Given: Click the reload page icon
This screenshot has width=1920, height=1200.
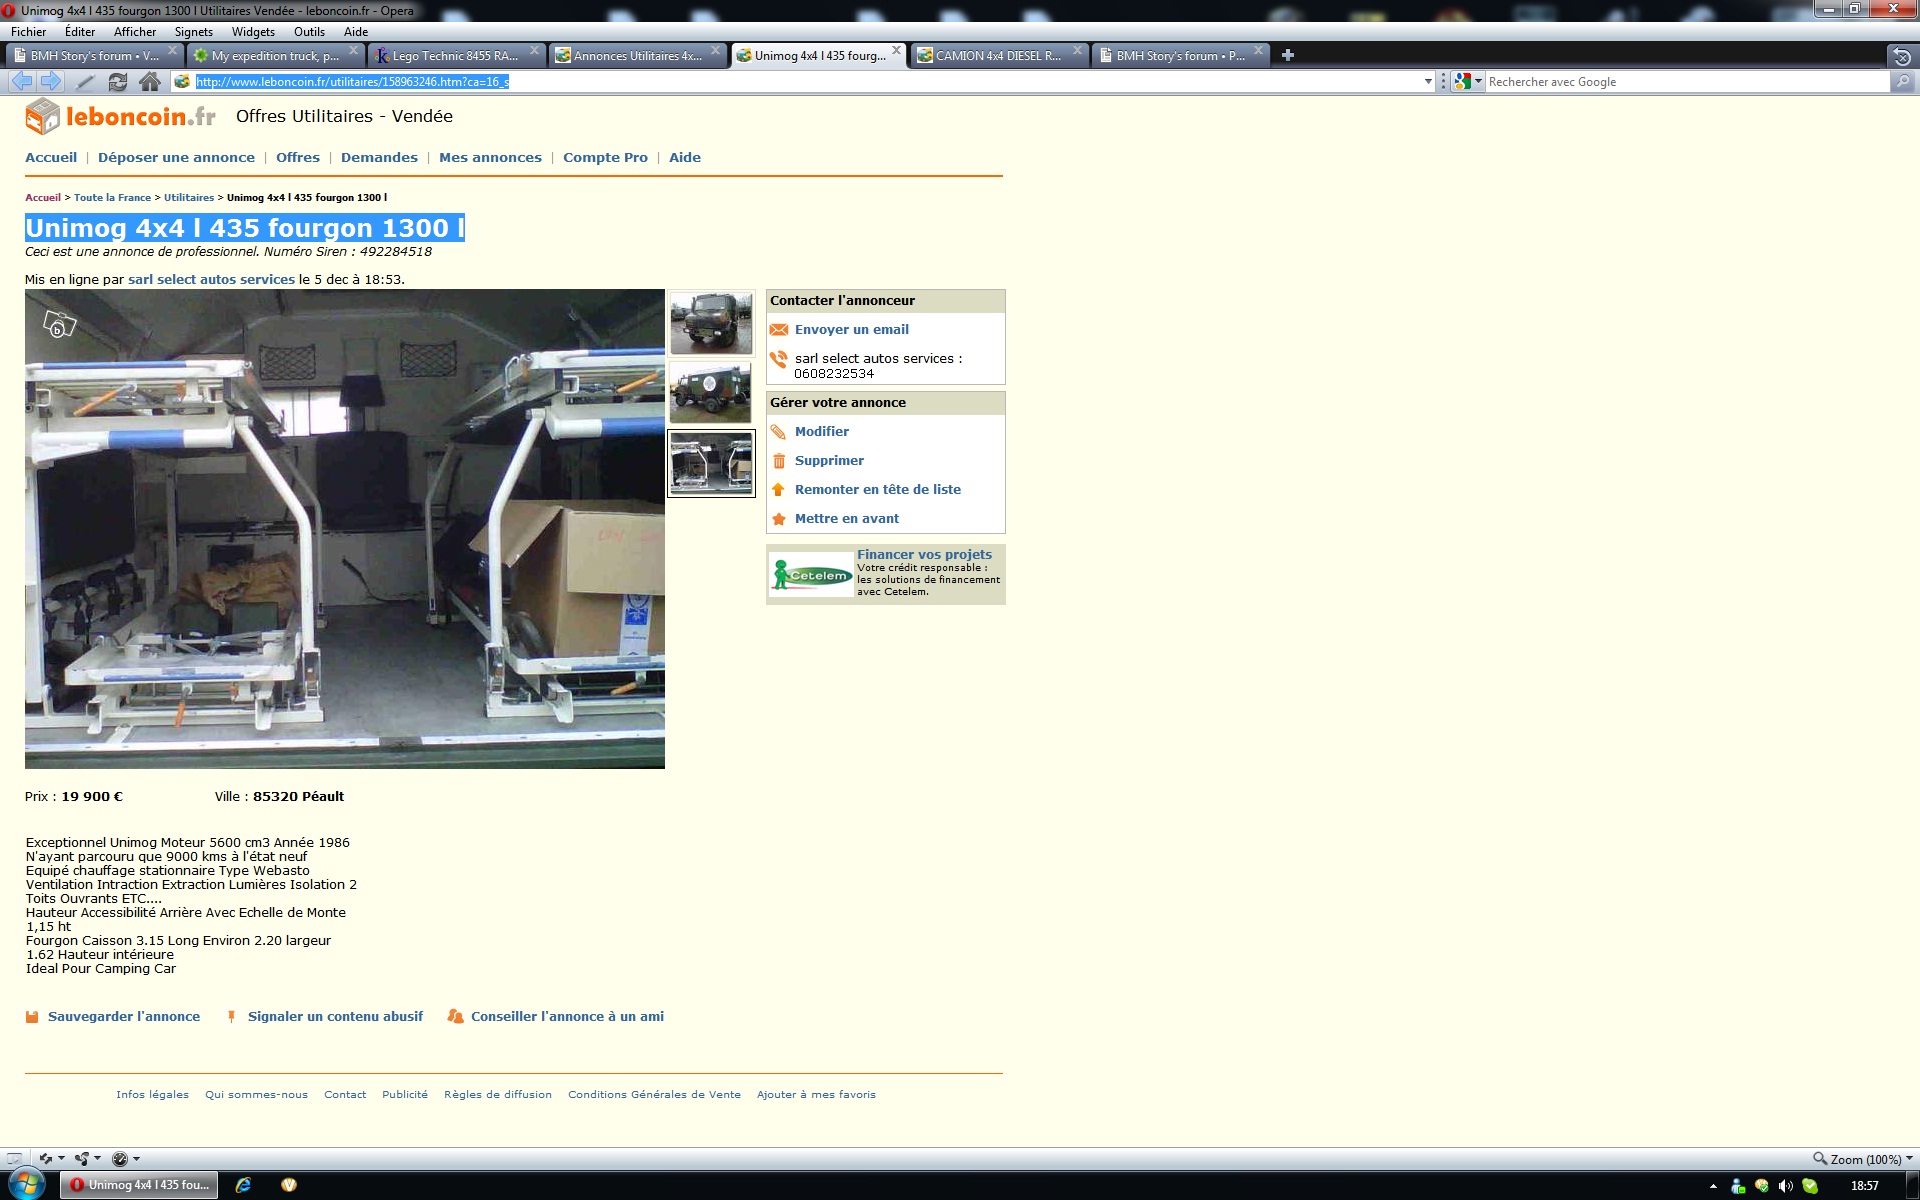Looking at the screenshot, I should click(118, 82).
